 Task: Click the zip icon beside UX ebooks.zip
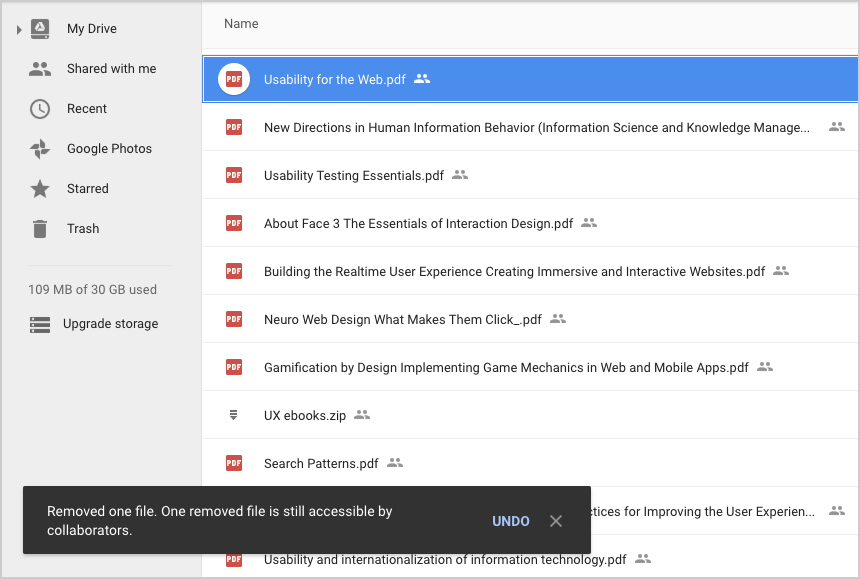[234, 415]
